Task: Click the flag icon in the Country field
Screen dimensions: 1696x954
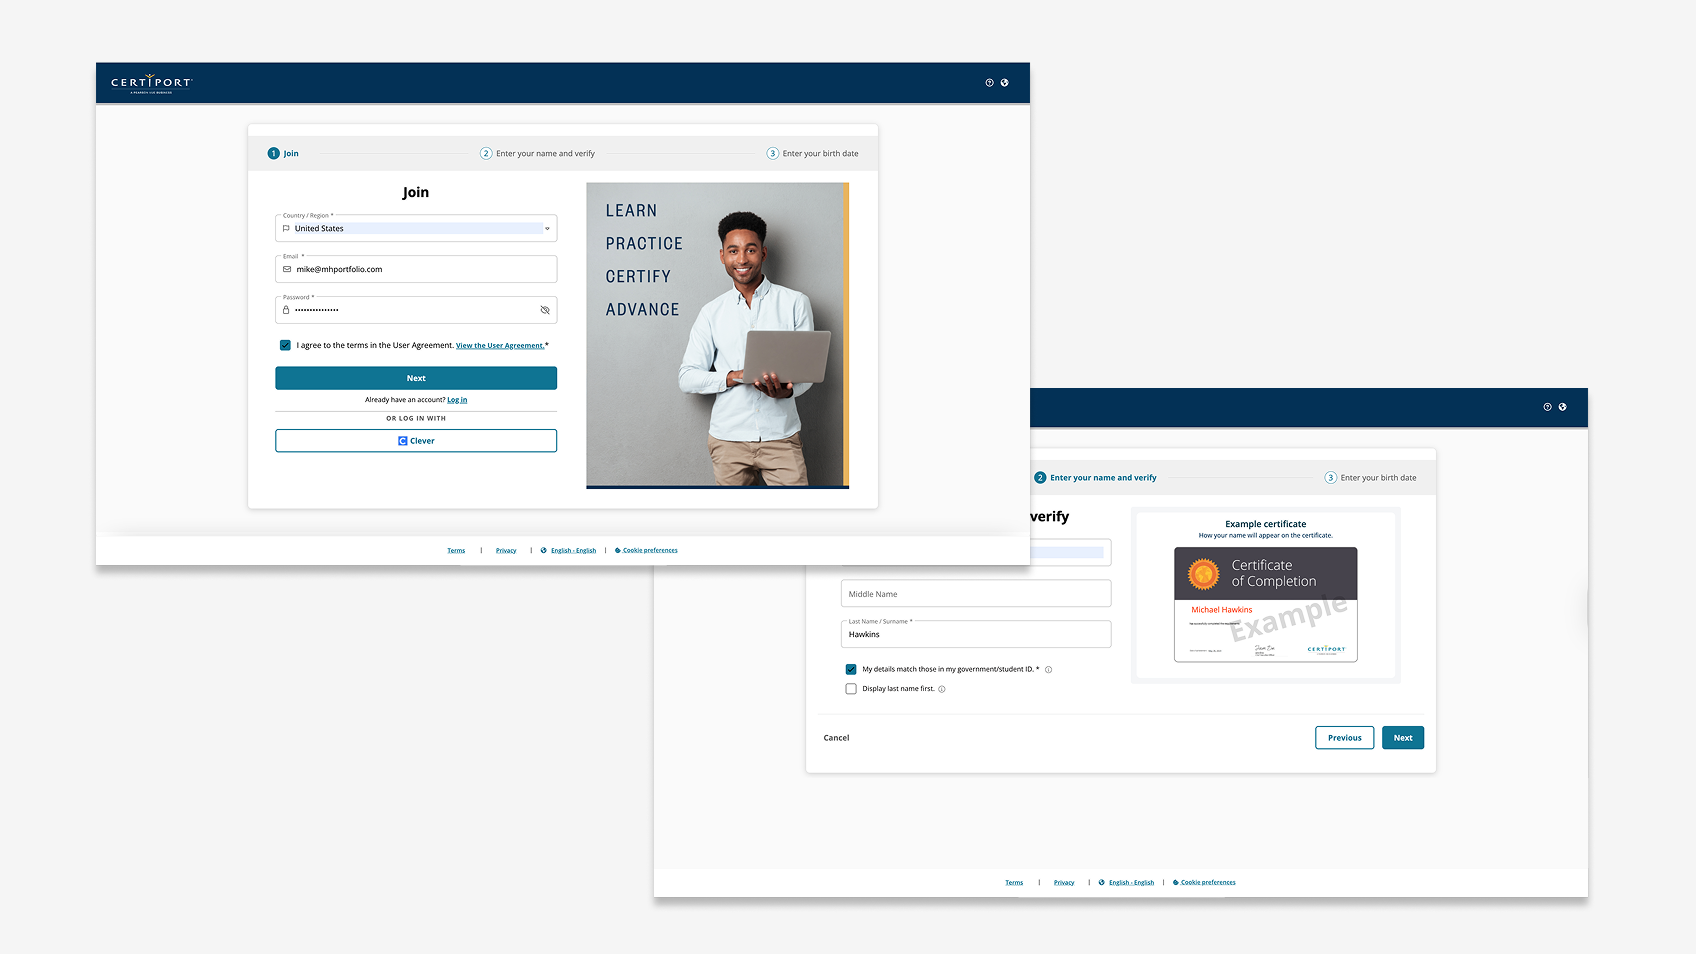Action: coord(287,228)
